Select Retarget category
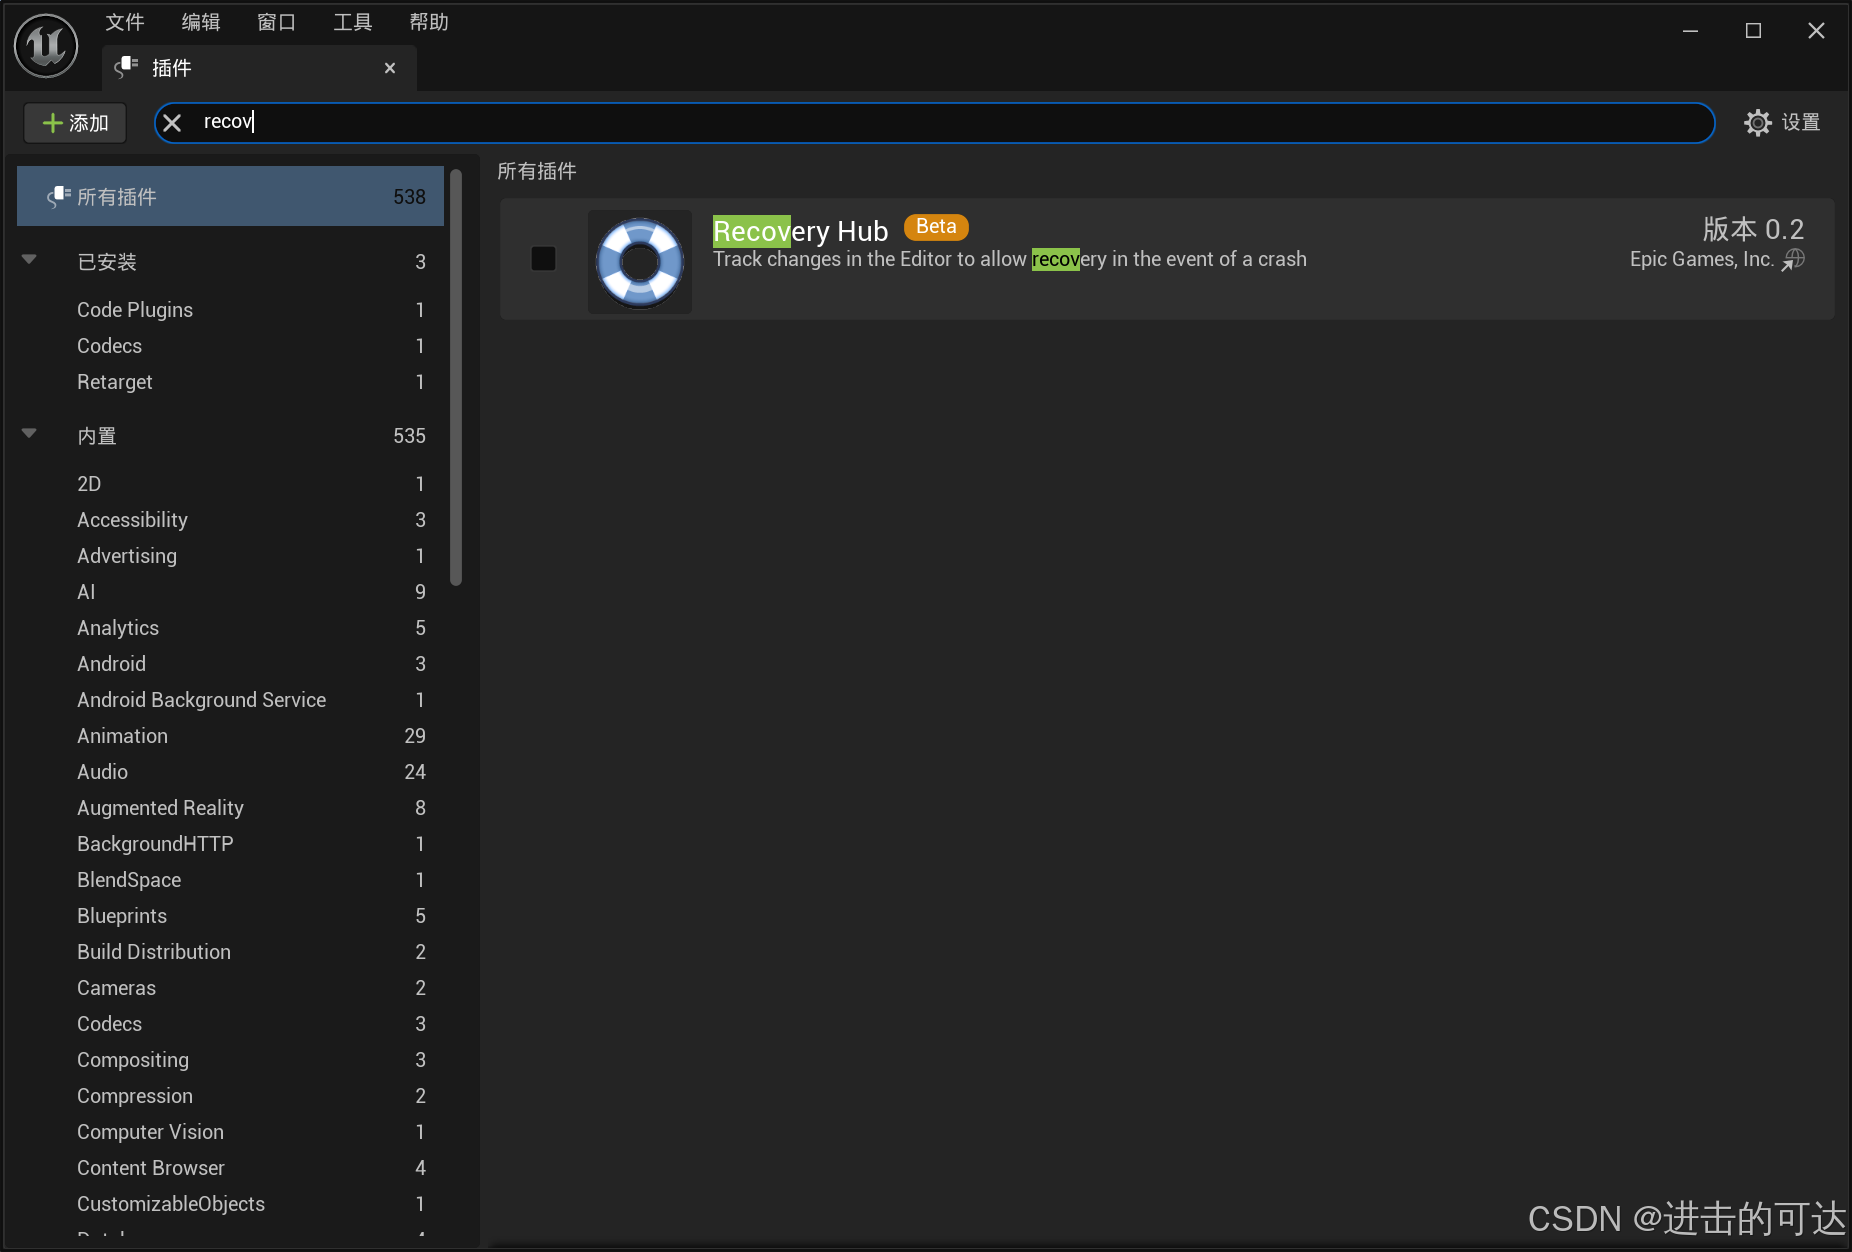This screenshot has width=1852, height=1252. click(231, 382)
